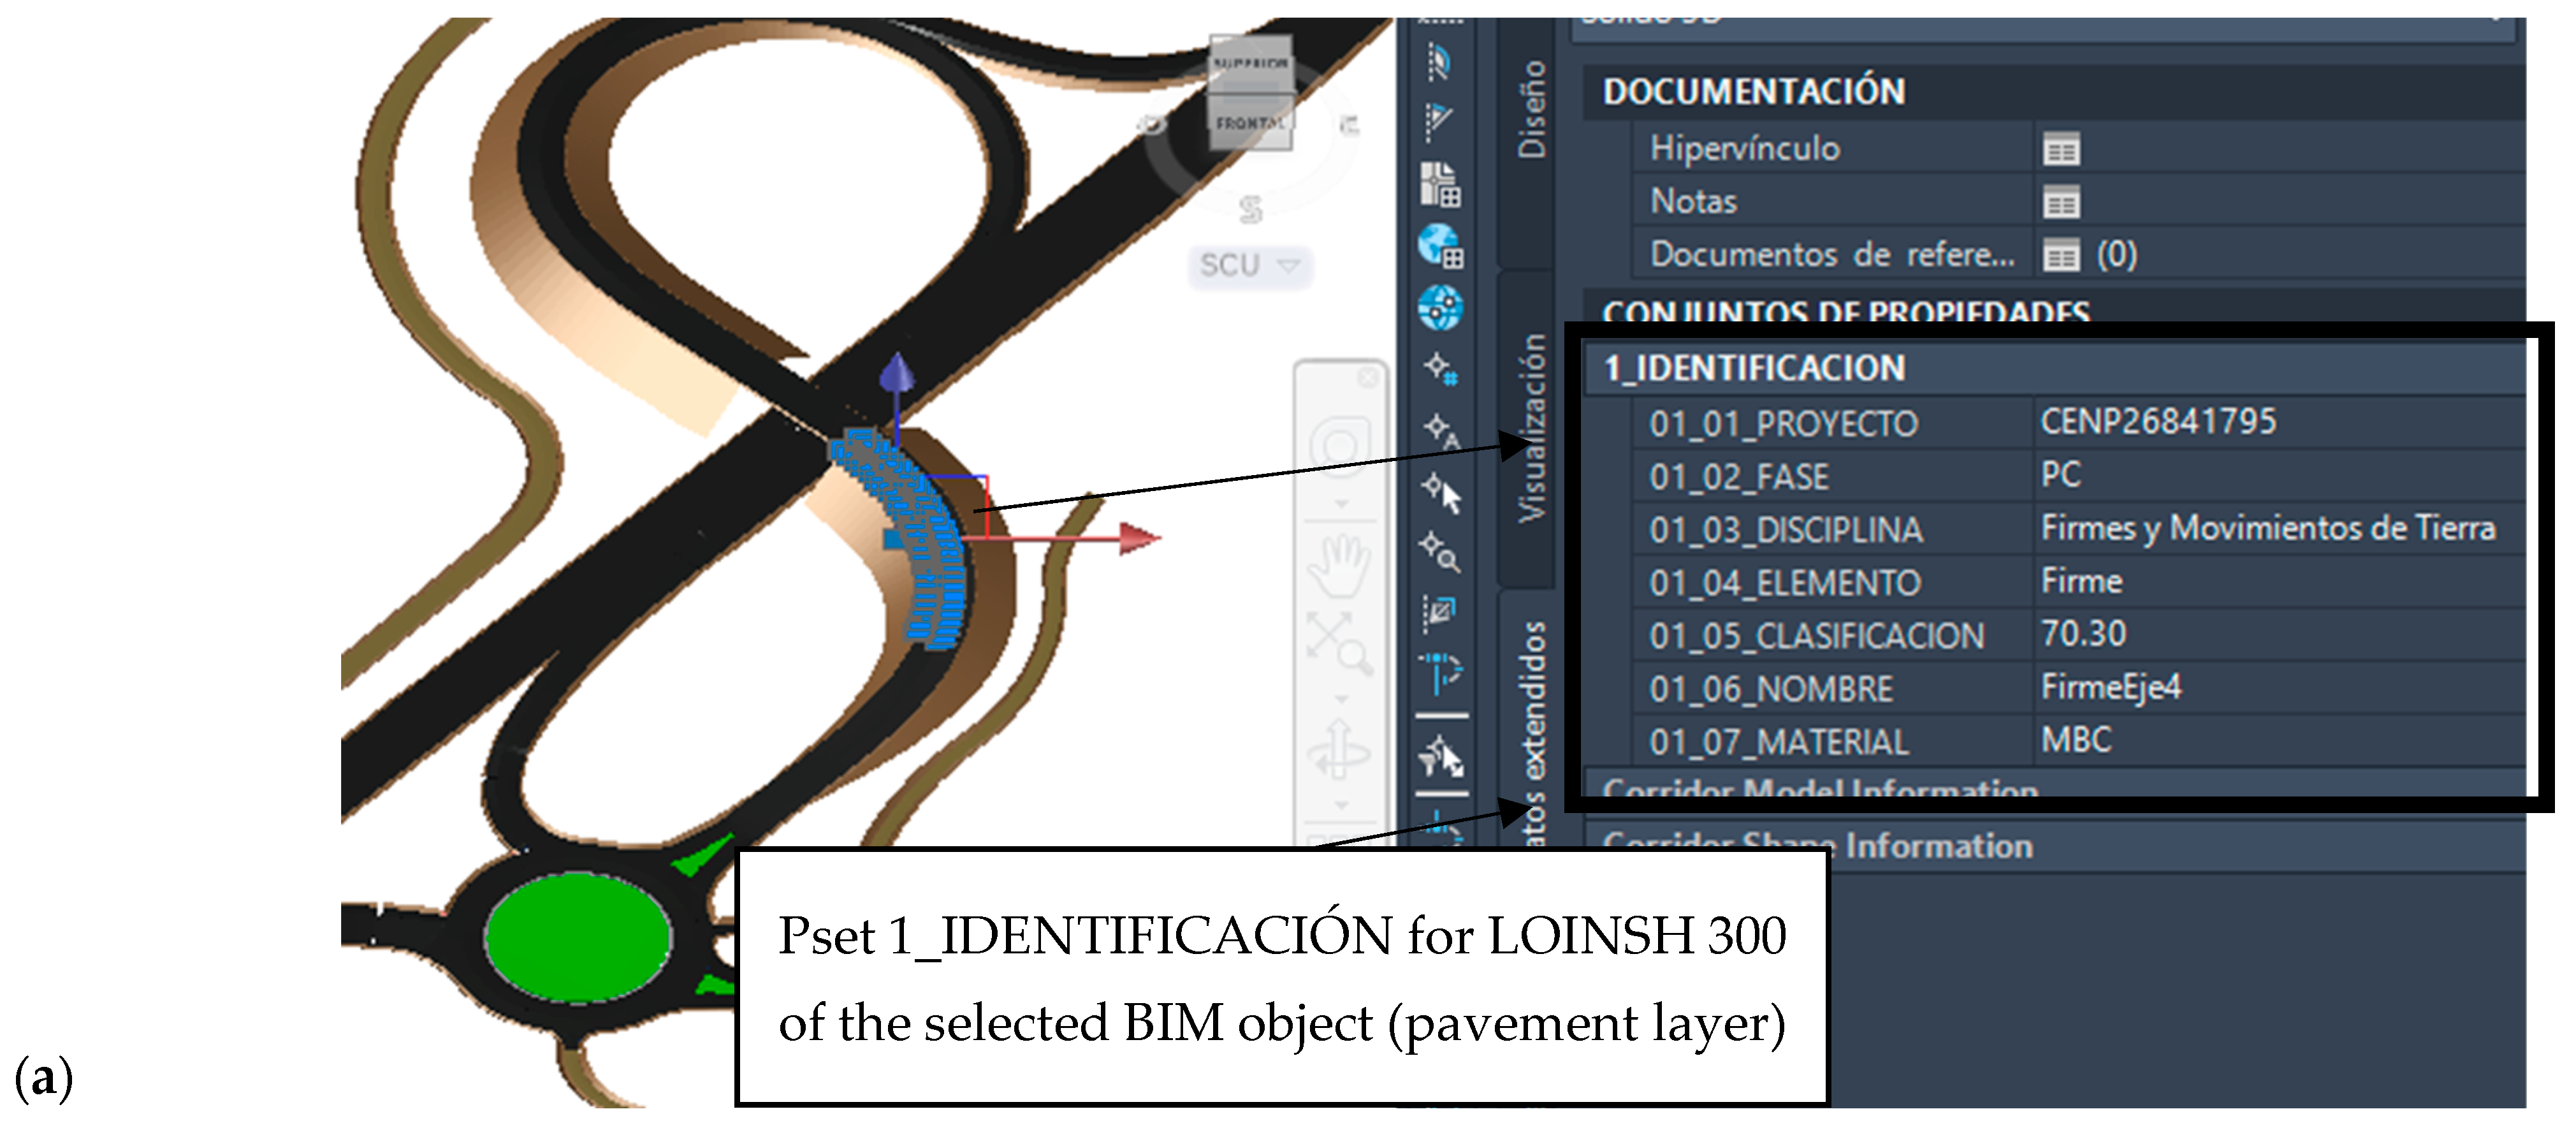This screenshot has height=1130, width=2576.
Task: Select the point zoom magnifier tool icon
Action: [x=1440, y=551]
